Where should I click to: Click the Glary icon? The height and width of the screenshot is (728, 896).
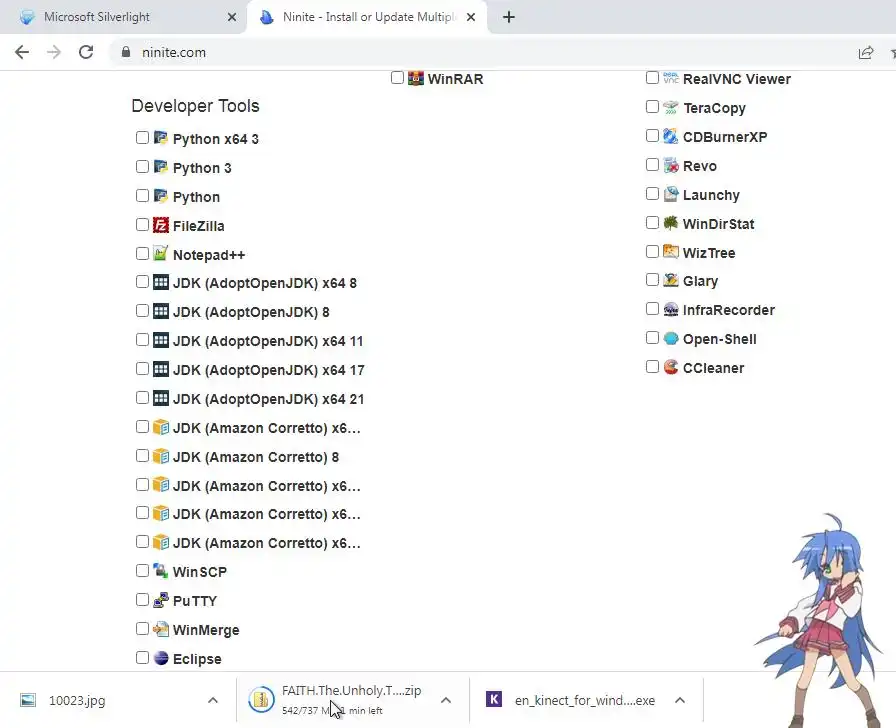click(671, 280)
